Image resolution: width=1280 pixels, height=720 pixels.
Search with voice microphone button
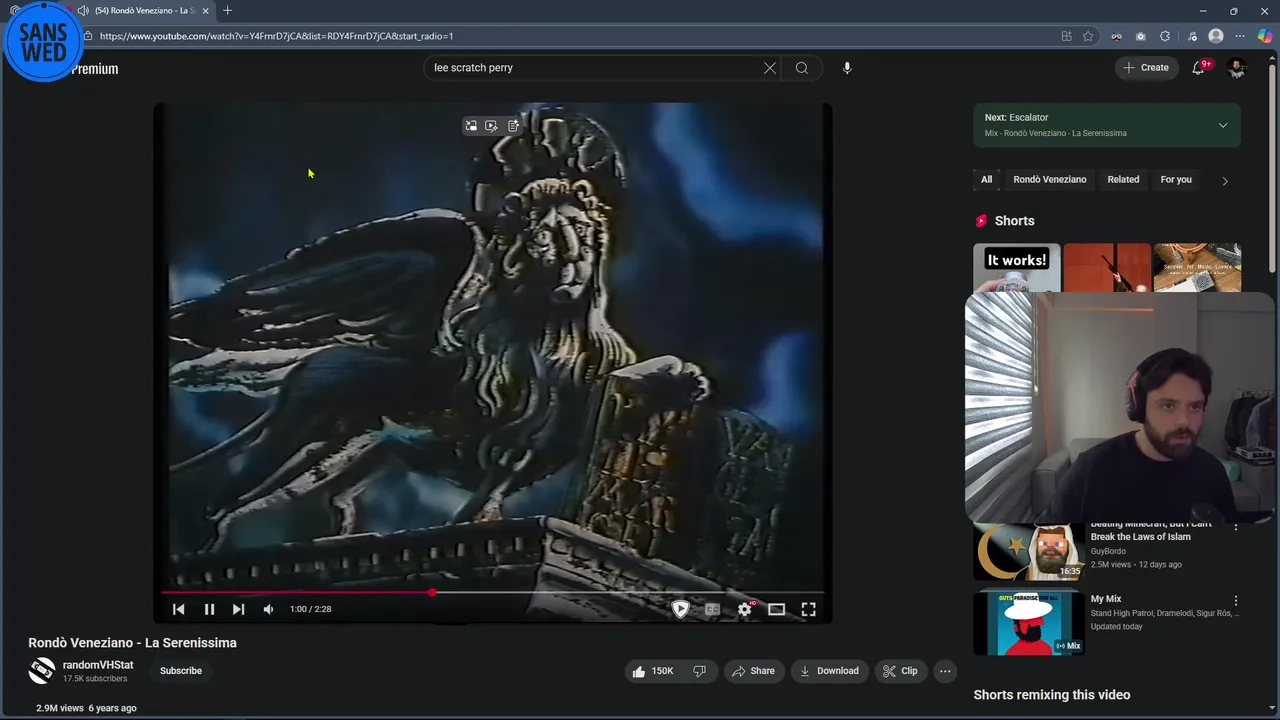pyautogui.click(x=847, y=68)
